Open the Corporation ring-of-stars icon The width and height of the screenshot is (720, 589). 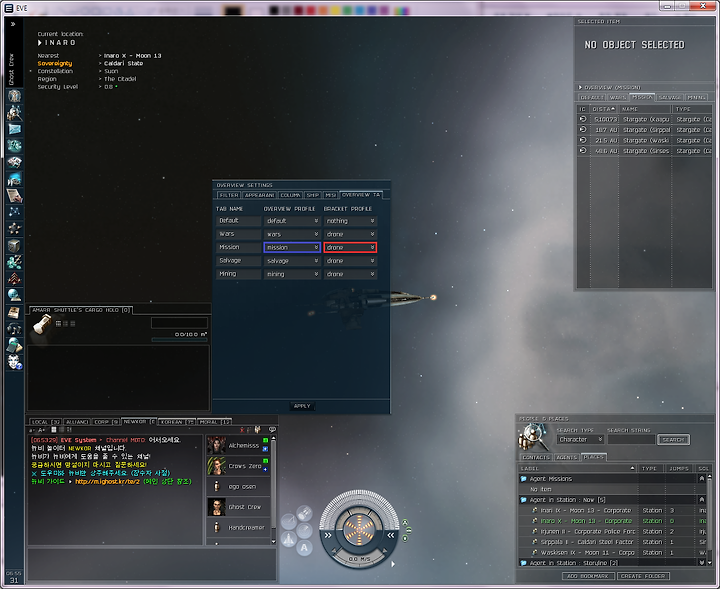tap(14, 228)
